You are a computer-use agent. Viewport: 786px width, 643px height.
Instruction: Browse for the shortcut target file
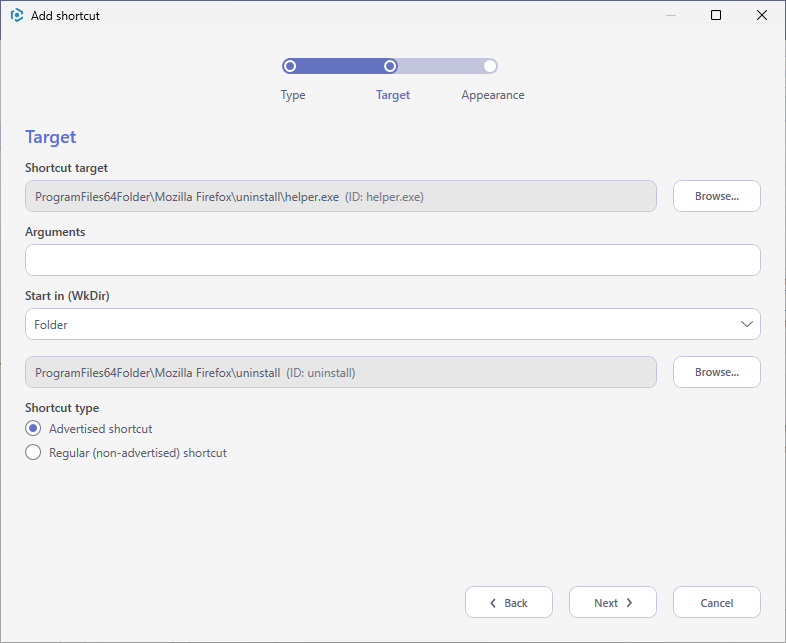[716, 196]
